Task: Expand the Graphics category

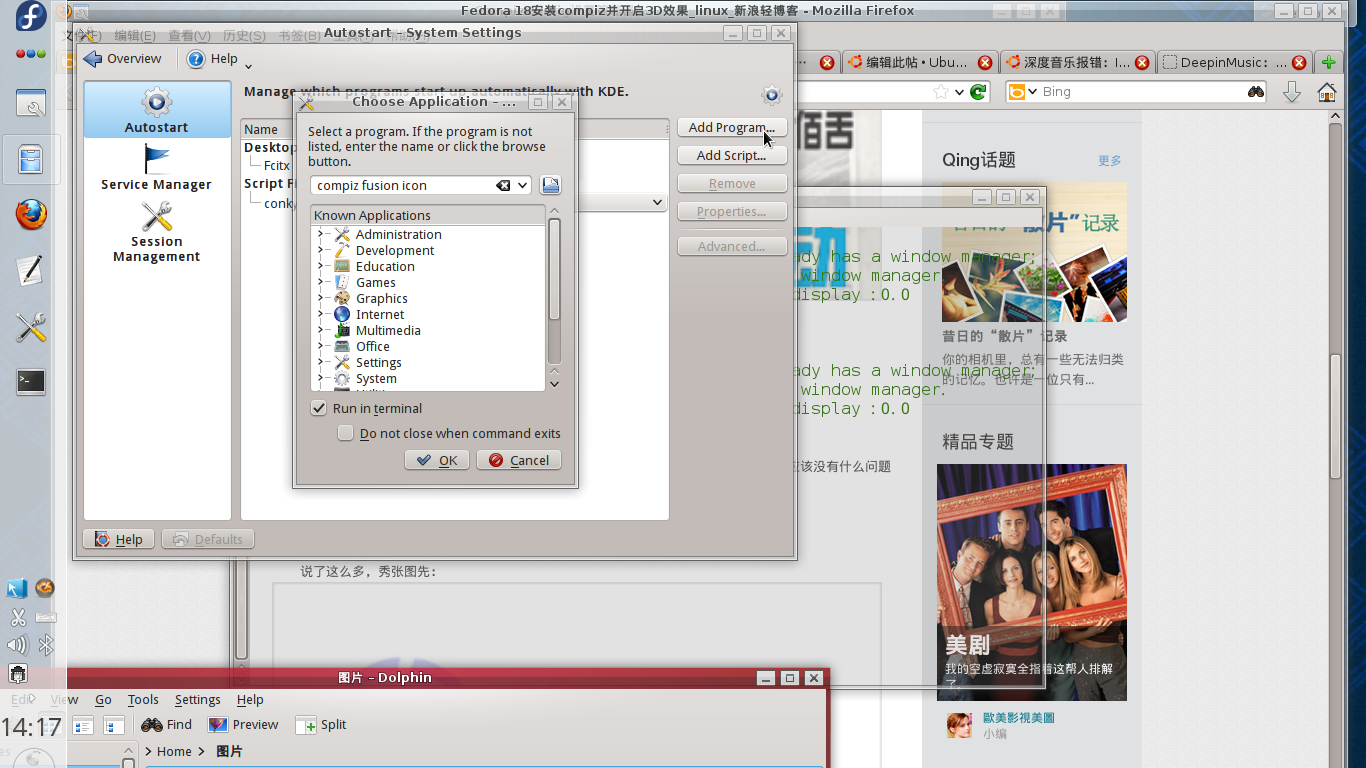Action: [x=321, y=298]
